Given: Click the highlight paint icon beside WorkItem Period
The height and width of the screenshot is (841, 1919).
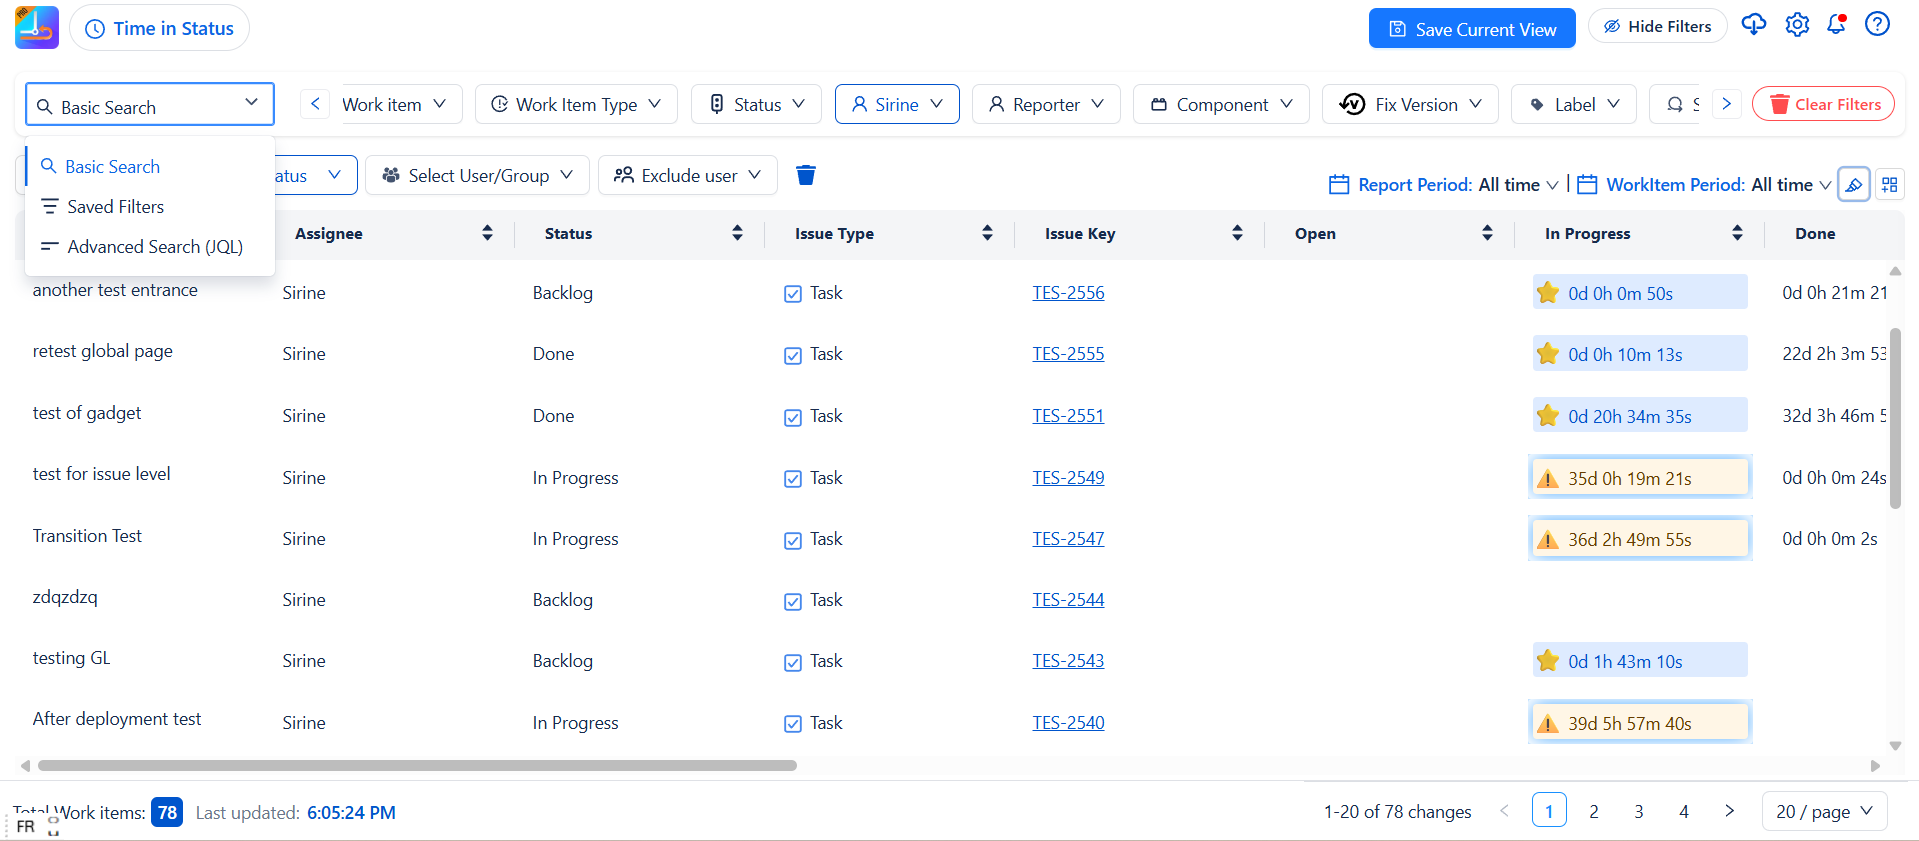Looking at the screenshot, I should click(x=1853, y=185).
